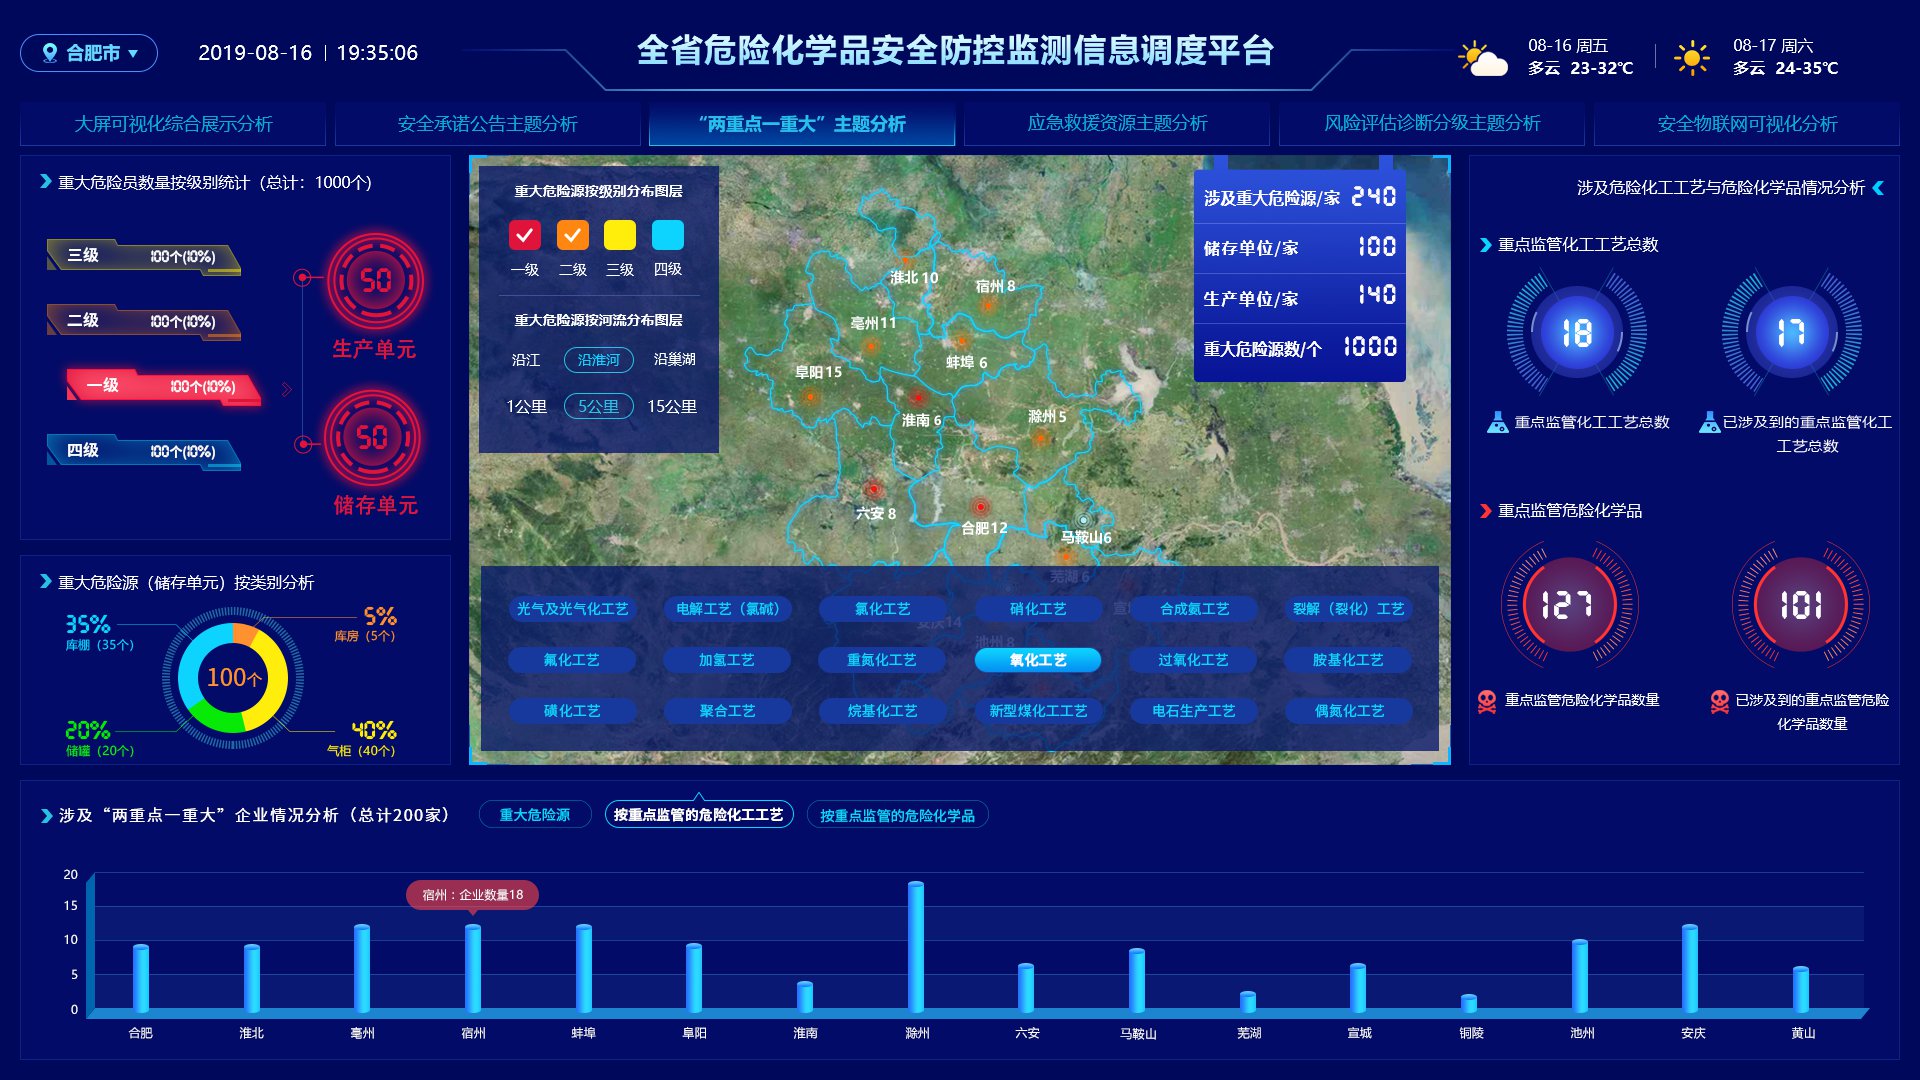This screenshot has width=1920, height=1080.
Task: Click the 08-17 sunny weather icon
Action: [1691, 58]
